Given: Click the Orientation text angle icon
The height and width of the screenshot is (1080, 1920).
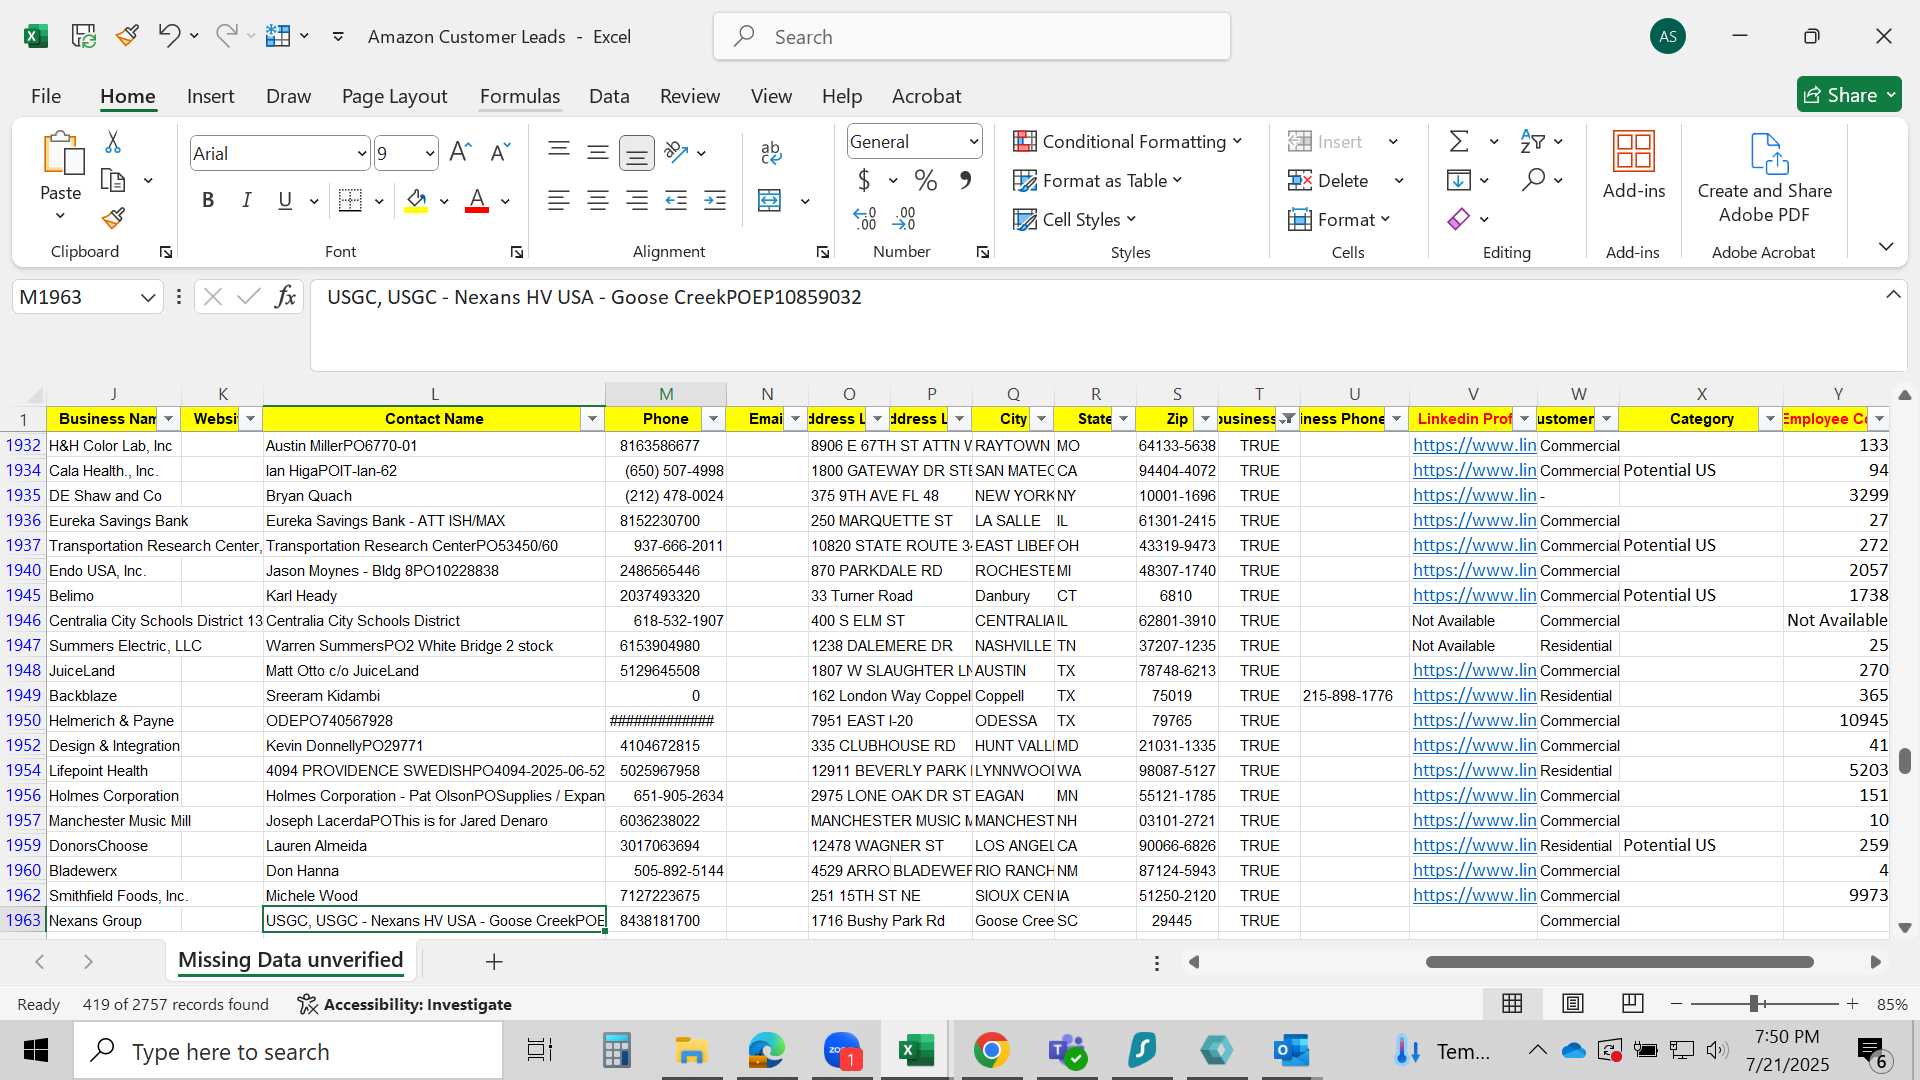Looking at the screenshot, I should click(677, 152).
